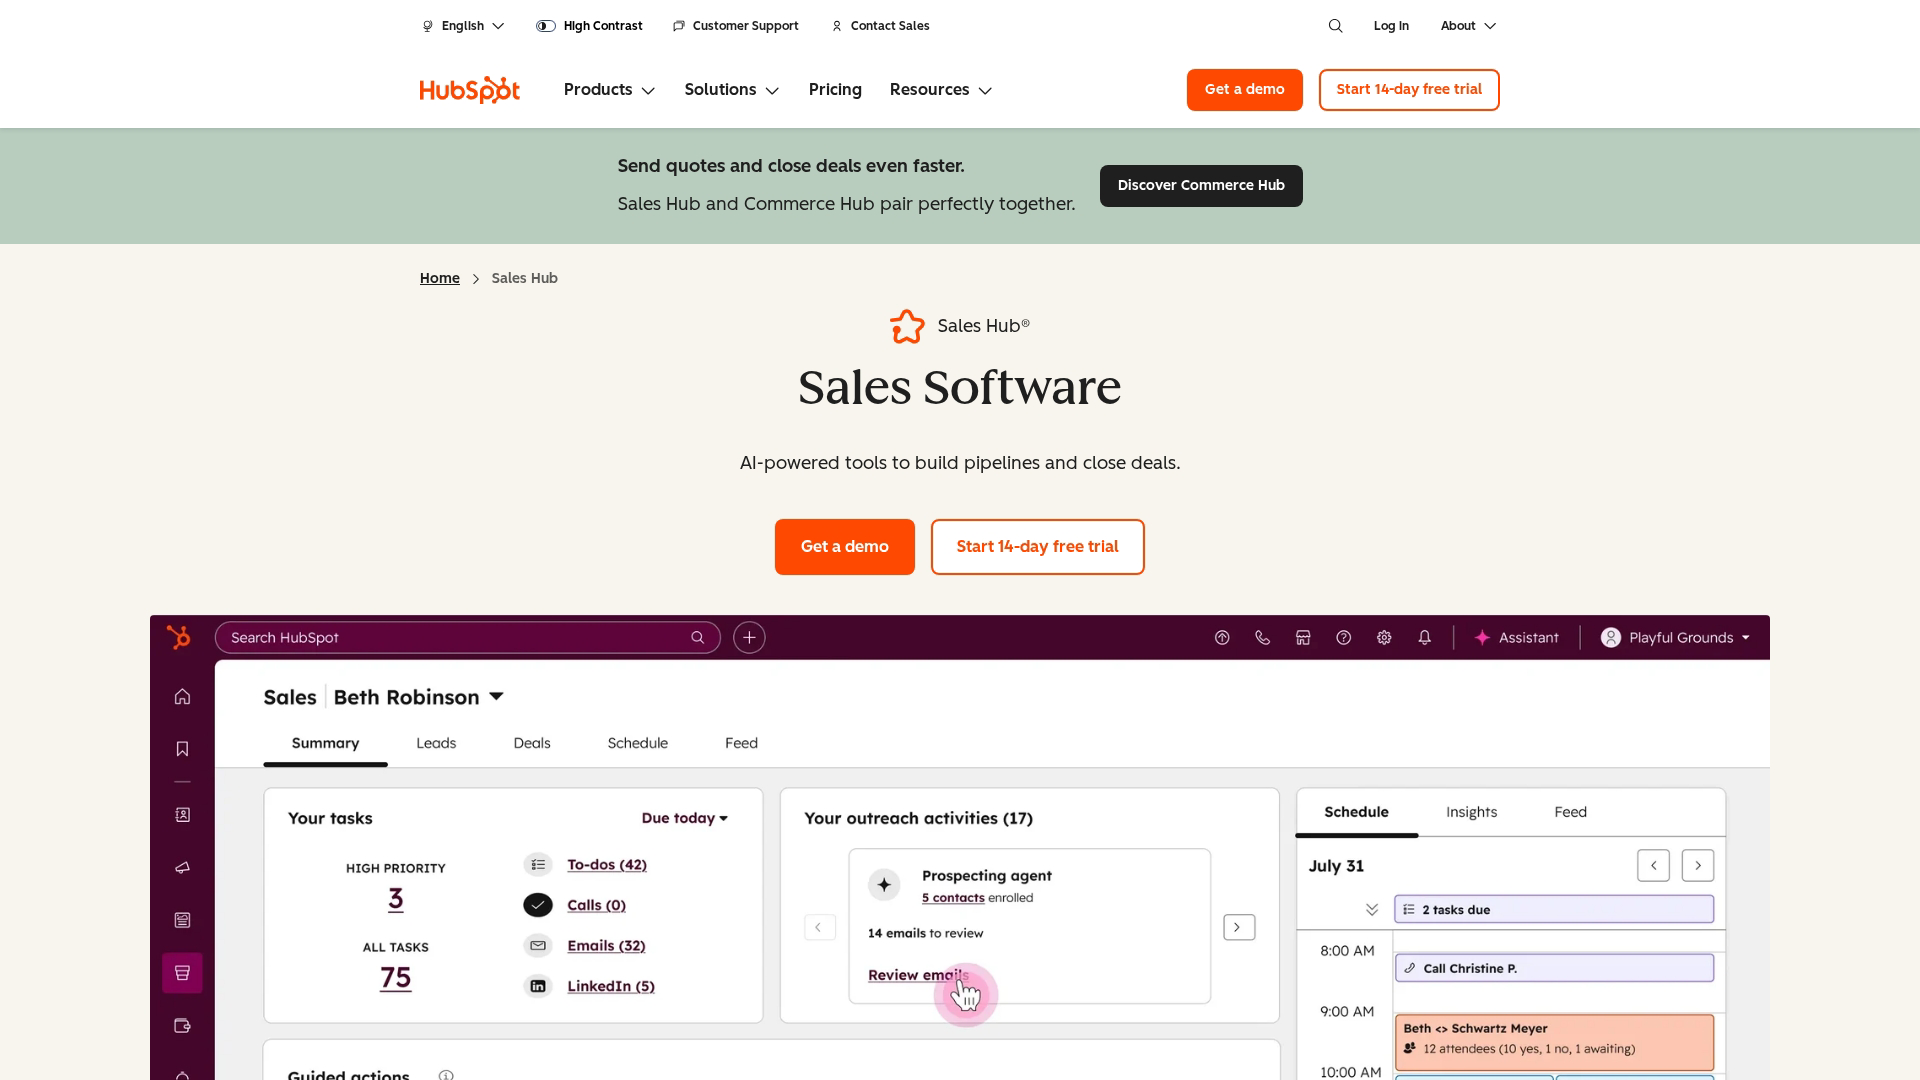
Task: Select the highlighted Commerce icon in the sidebar
Action: coord(182,971)
